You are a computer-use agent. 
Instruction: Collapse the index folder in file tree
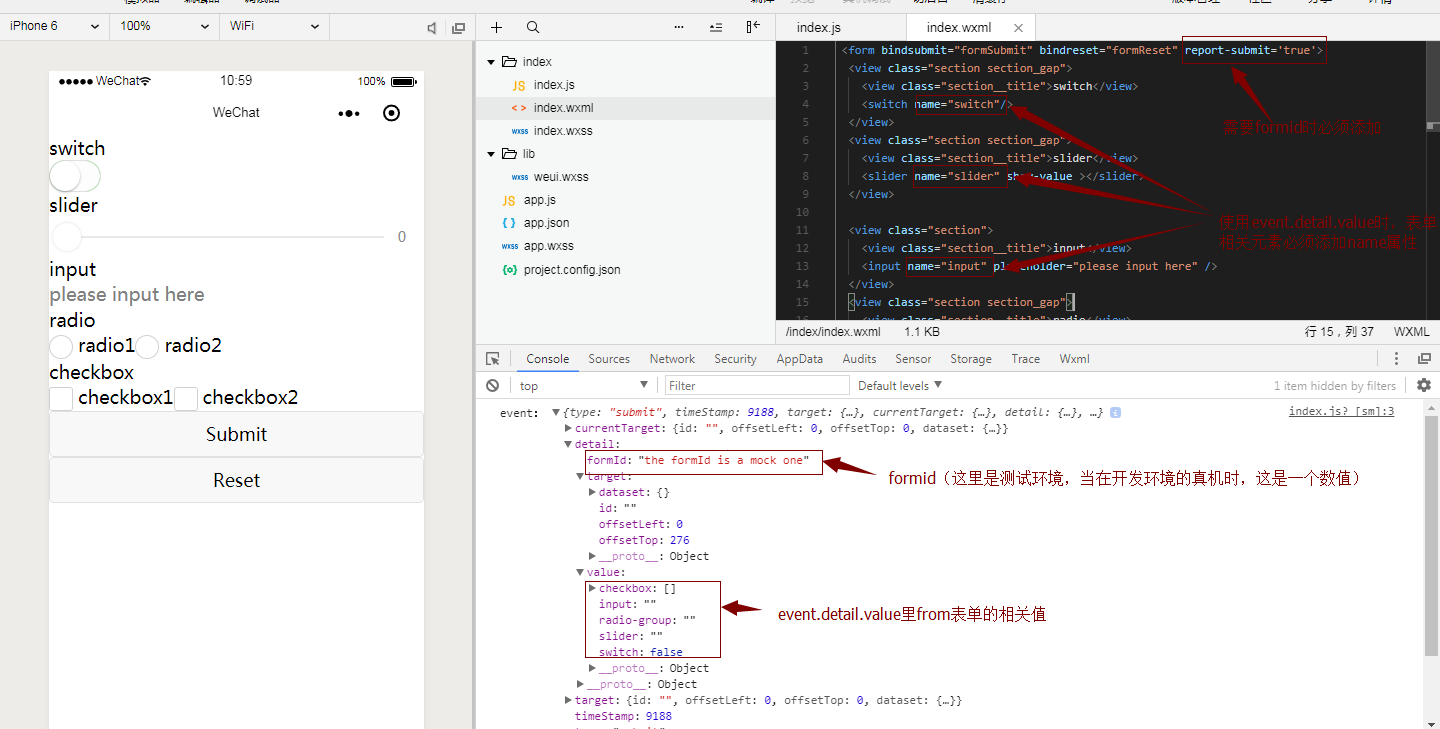click(491, 60)
